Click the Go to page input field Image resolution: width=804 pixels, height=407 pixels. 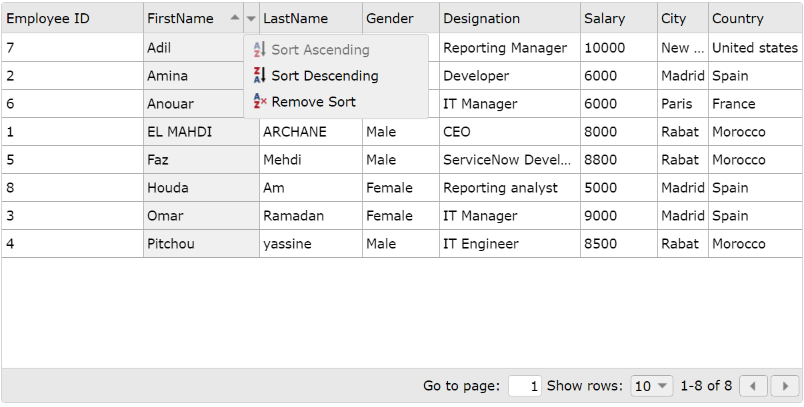tap(525, 386)
